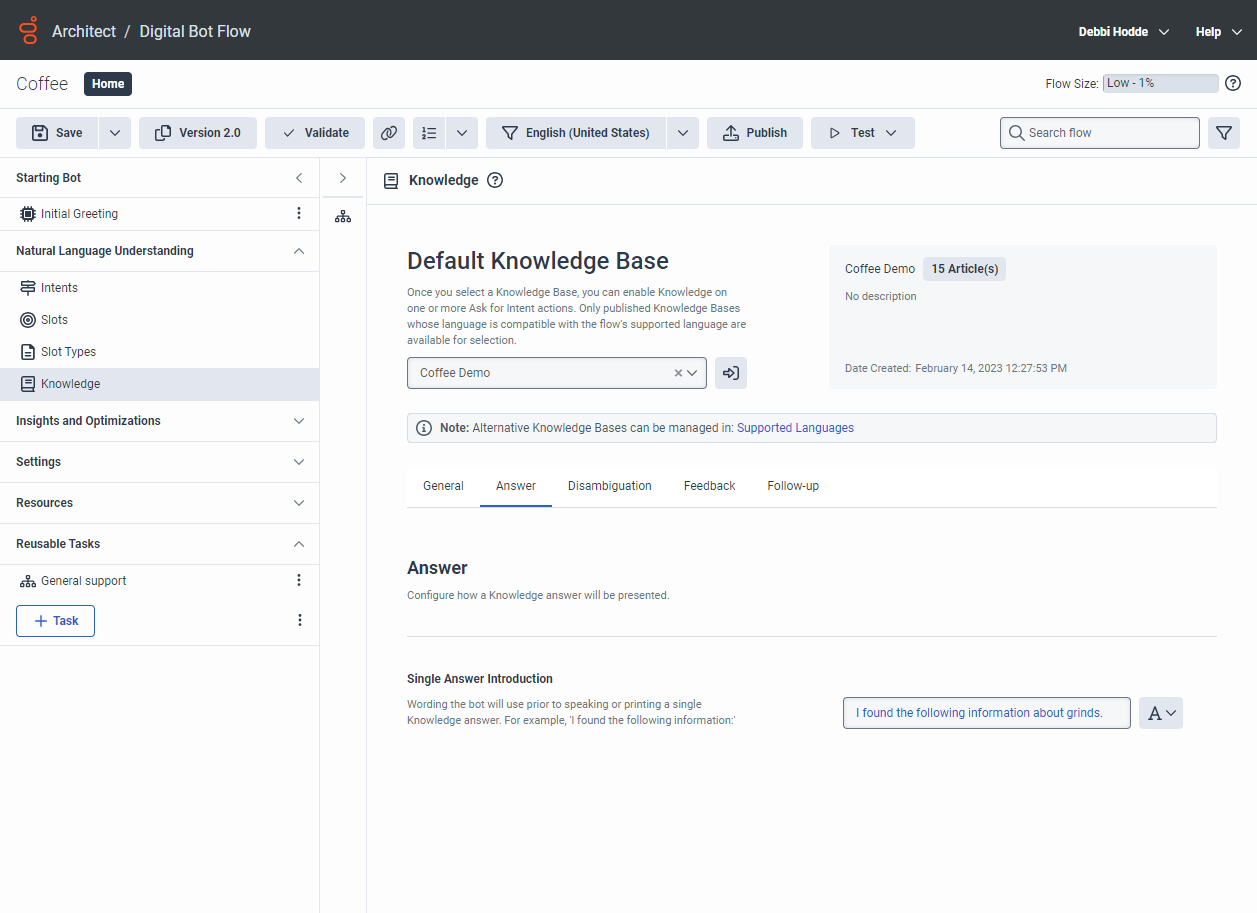Click the numbered list icon button

(x=430, y=133)
